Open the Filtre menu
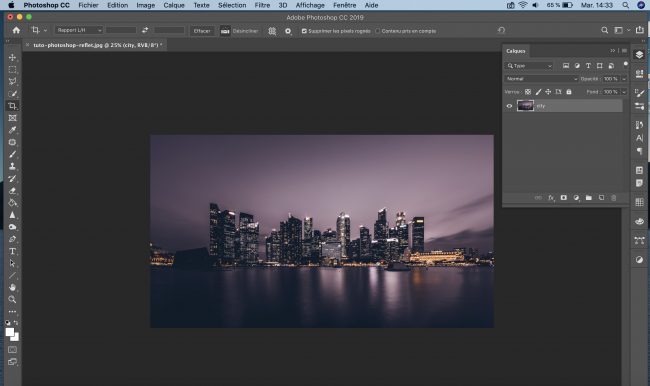Viewport: 650px width, 386px height. (262, 5)
